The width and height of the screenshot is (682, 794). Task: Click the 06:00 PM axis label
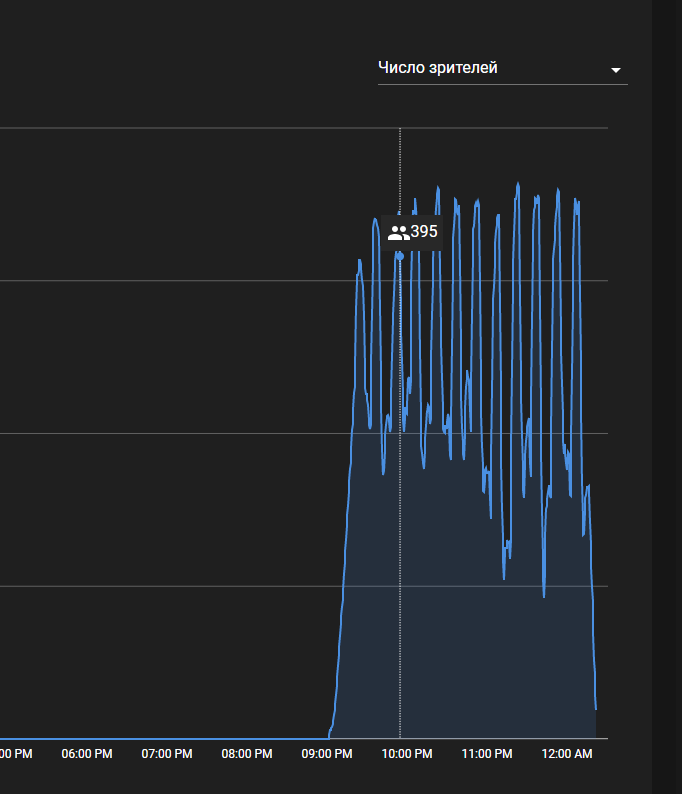(87, 753)
